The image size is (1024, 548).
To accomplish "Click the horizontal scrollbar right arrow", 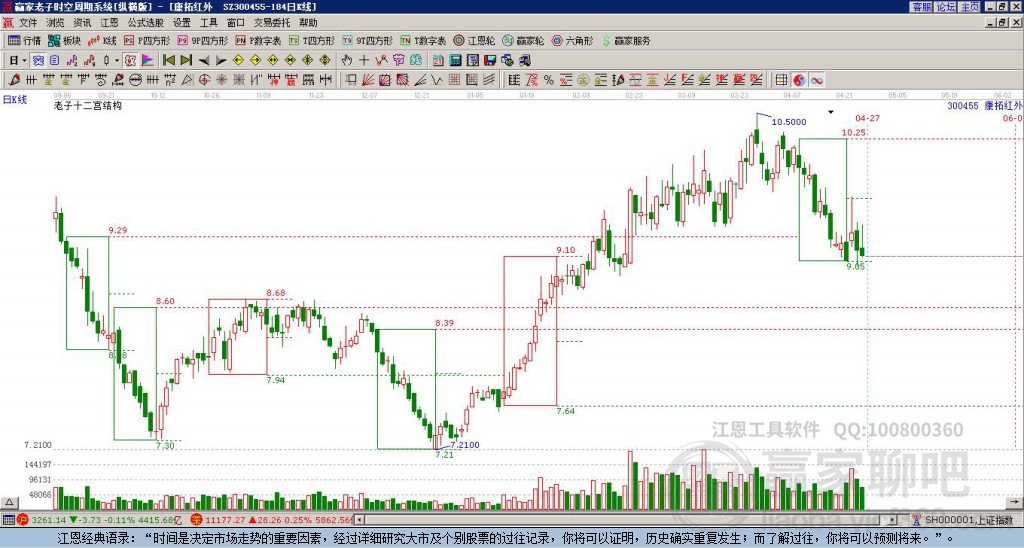I will [x=893, y=520].
